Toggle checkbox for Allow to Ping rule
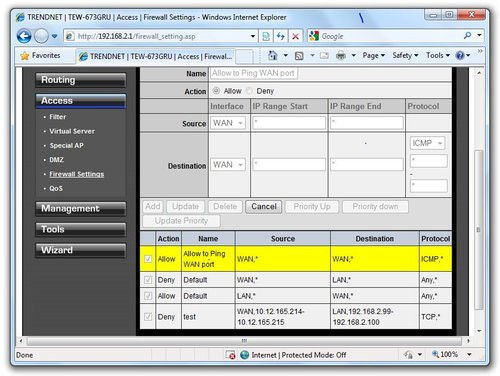This screenshot has width=500, height=376. tap(148, 259)
